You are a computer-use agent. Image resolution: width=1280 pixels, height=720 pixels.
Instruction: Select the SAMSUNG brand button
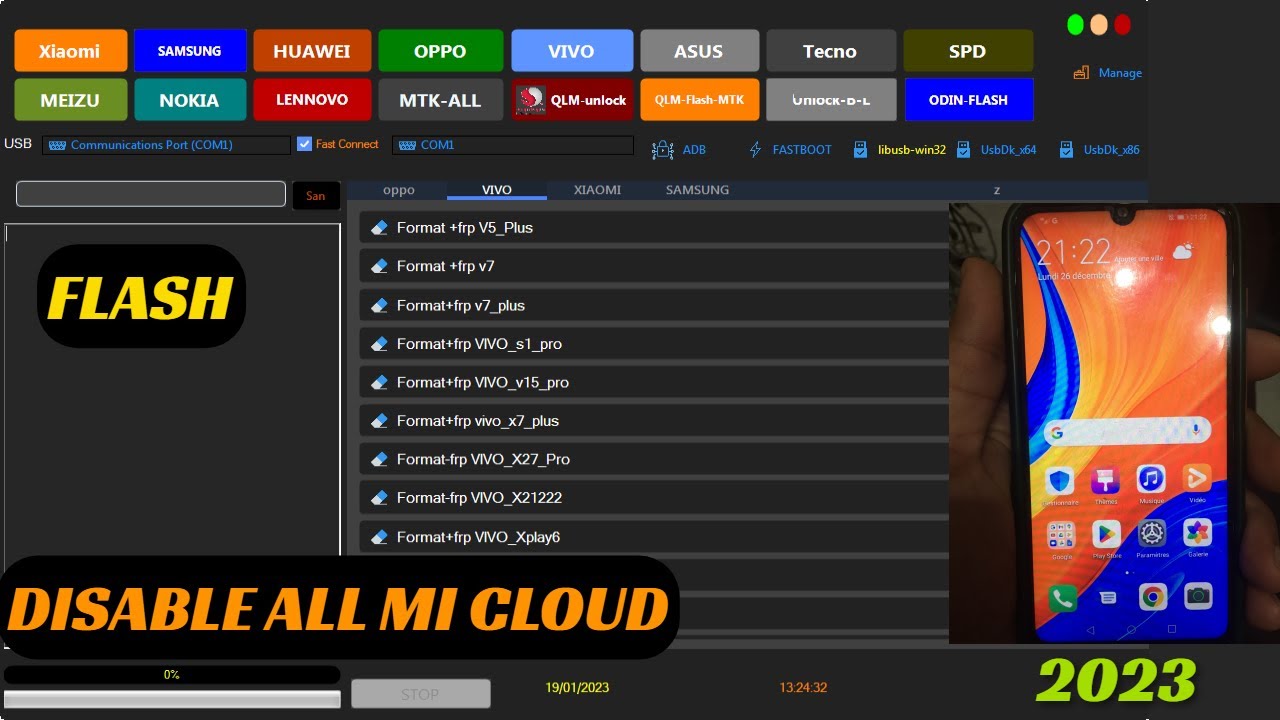pos(190,51)
